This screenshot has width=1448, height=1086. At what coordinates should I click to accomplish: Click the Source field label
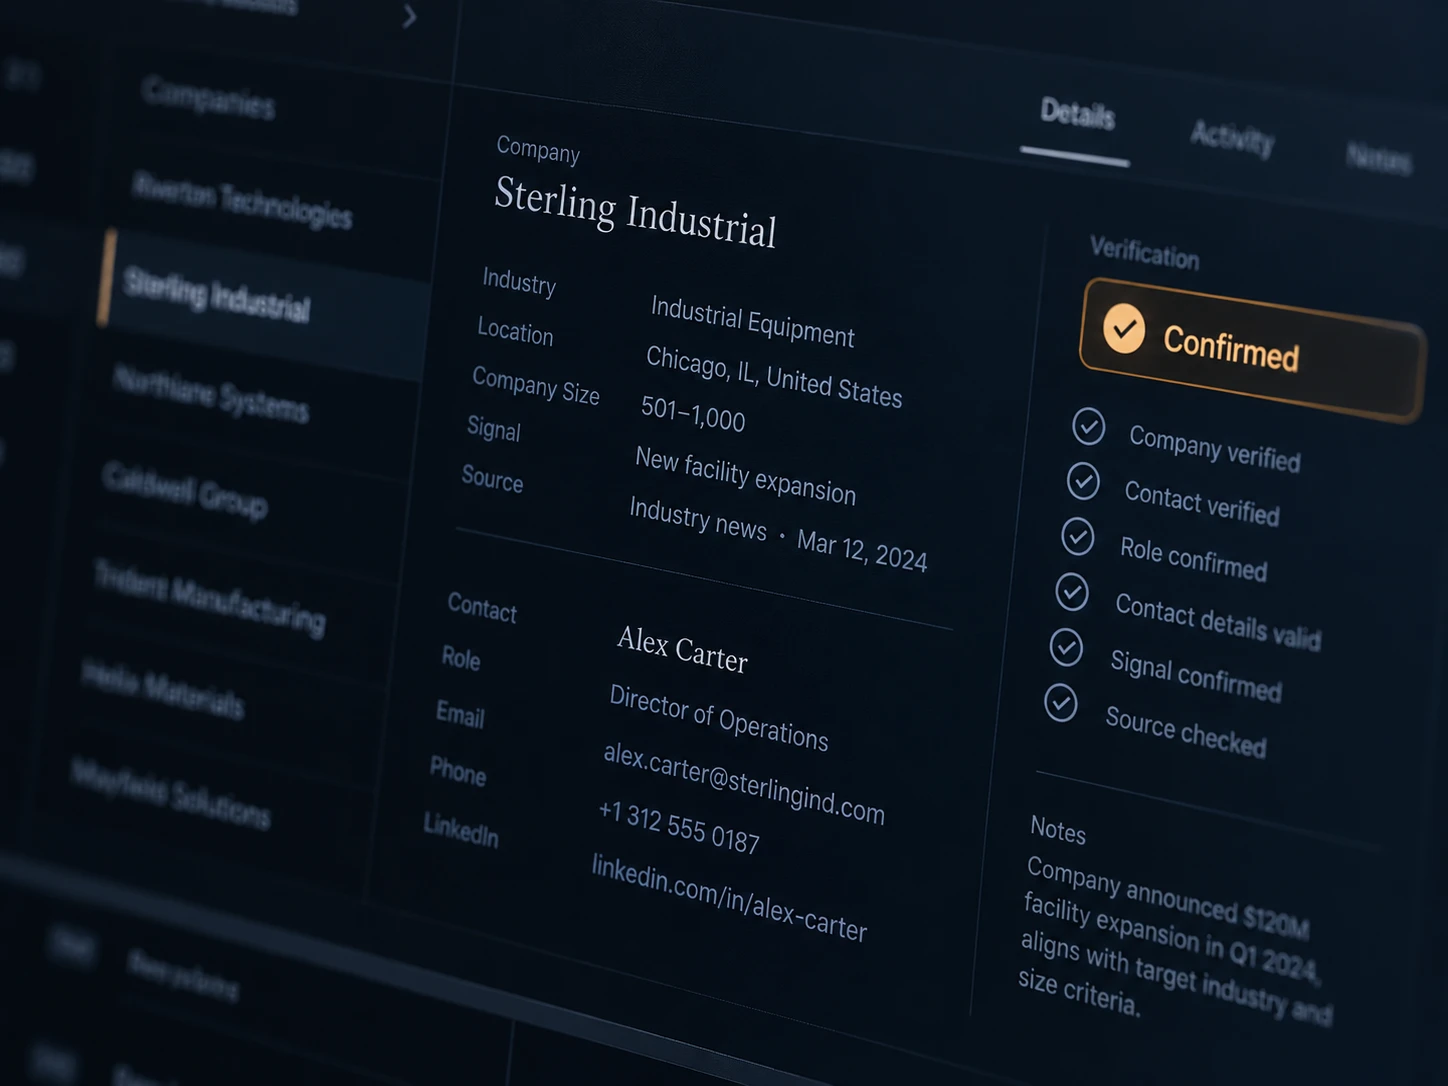(492, 478)
